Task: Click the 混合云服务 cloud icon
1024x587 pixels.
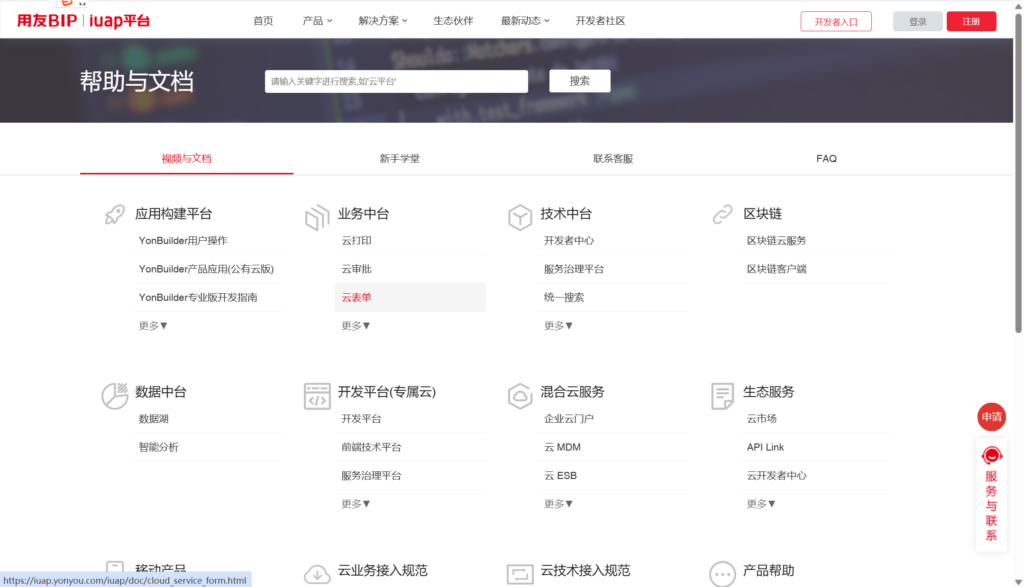Action: [x=519, y=396]
